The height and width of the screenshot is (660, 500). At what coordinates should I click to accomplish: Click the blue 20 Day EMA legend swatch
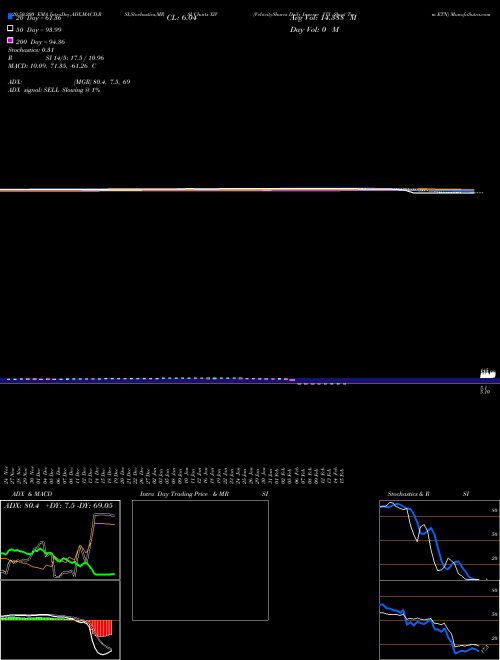click(x=10, y=17)
